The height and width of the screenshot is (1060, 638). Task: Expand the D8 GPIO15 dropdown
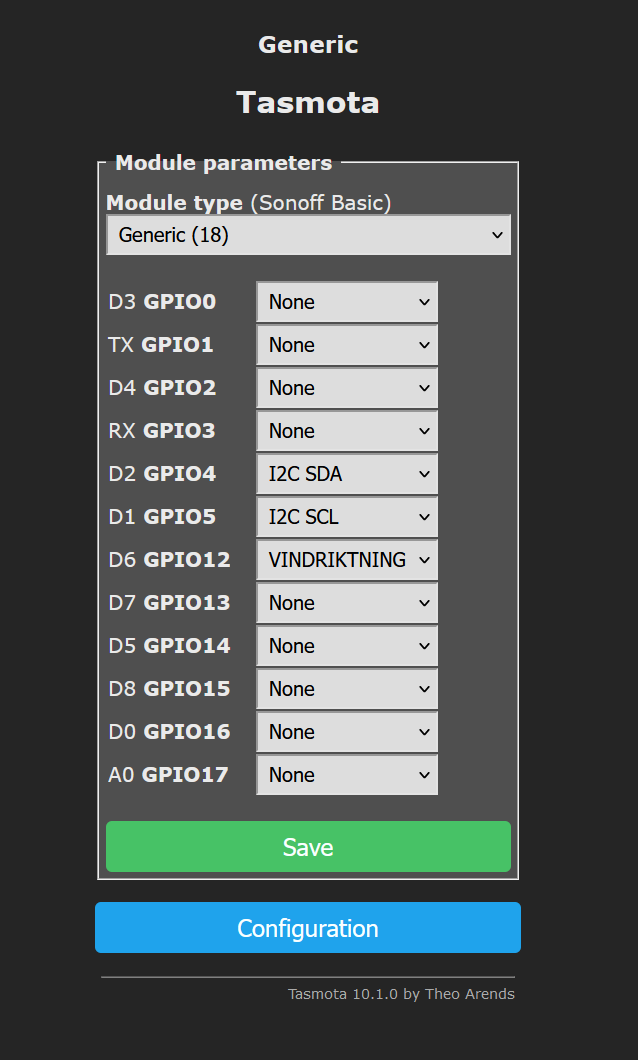pos(347,688)
